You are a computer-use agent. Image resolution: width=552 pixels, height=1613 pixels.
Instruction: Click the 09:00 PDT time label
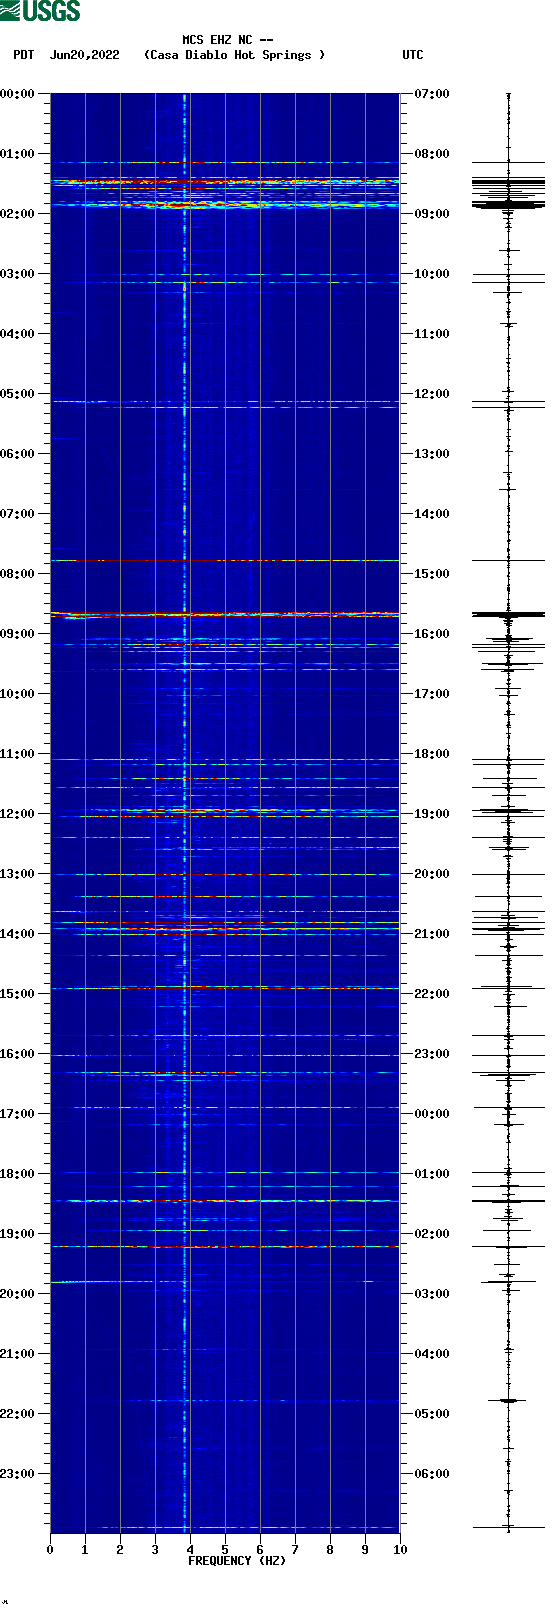(x=18, y=634)
